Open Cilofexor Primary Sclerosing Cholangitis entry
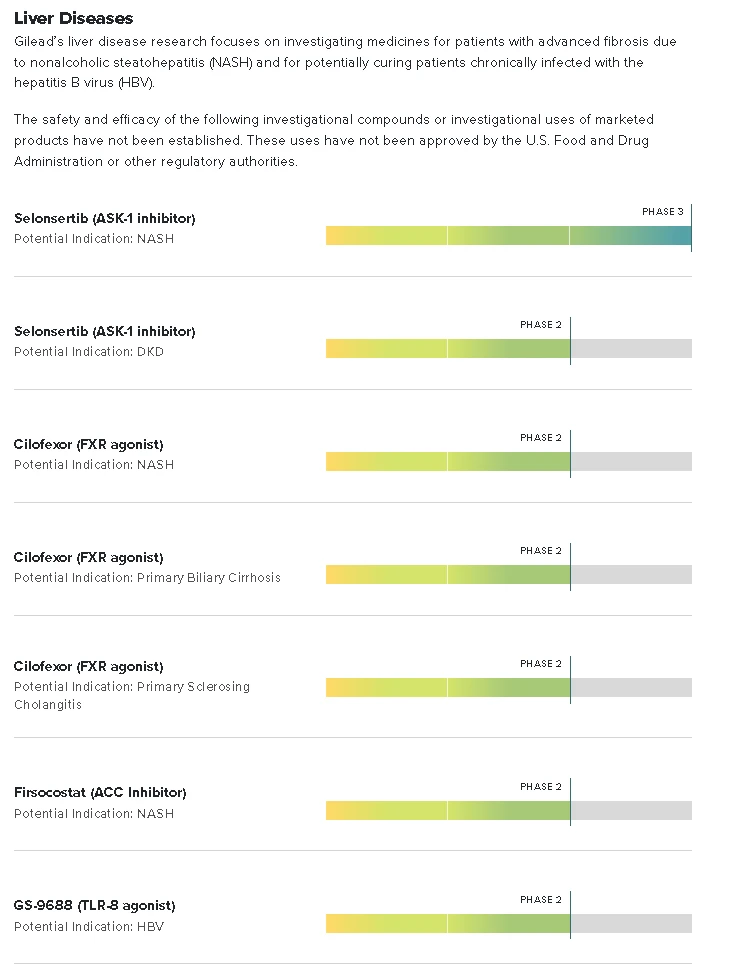This screenshot has width=730, height=979. [x=88, y=666]
